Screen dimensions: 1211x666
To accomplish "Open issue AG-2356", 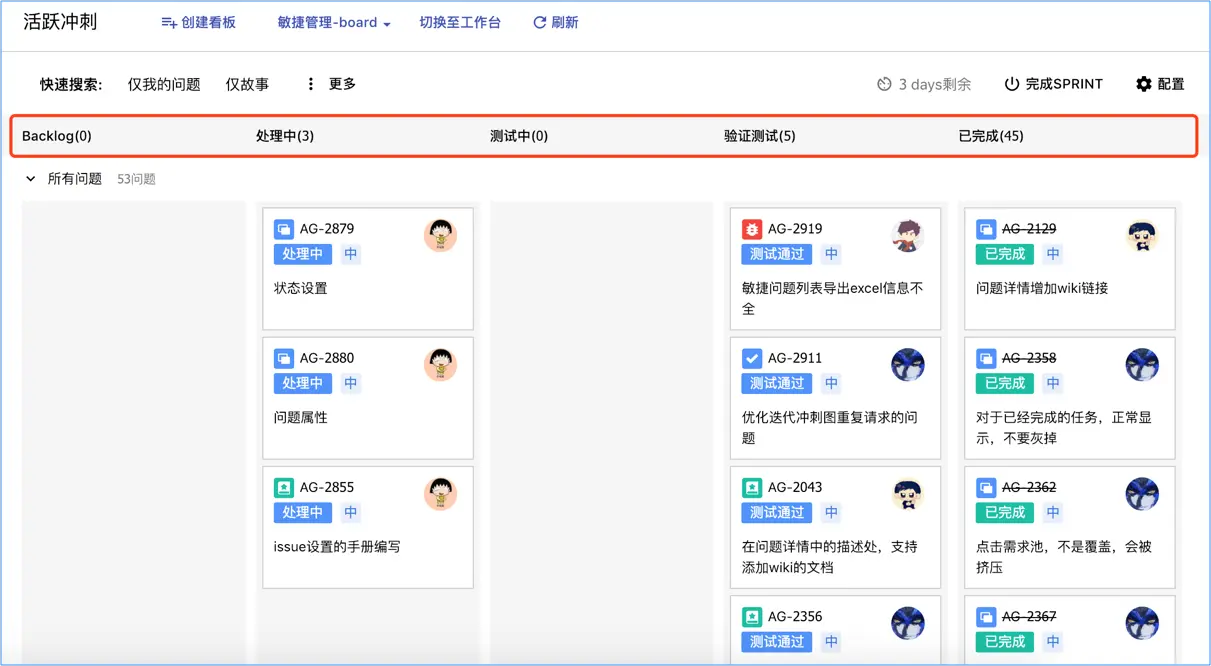I will pyautogui.click(x=795, y=616).
